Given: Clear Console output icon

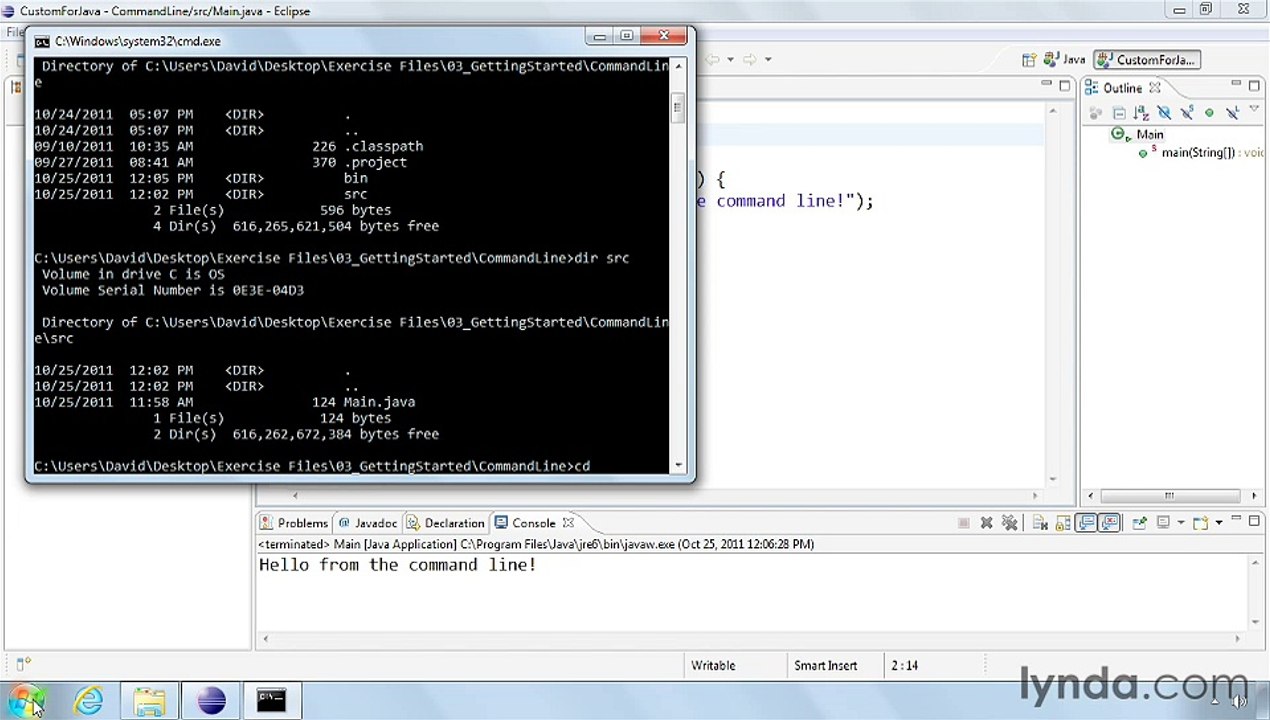Looking at the screenshot, I should click(x=1040, y=523).
